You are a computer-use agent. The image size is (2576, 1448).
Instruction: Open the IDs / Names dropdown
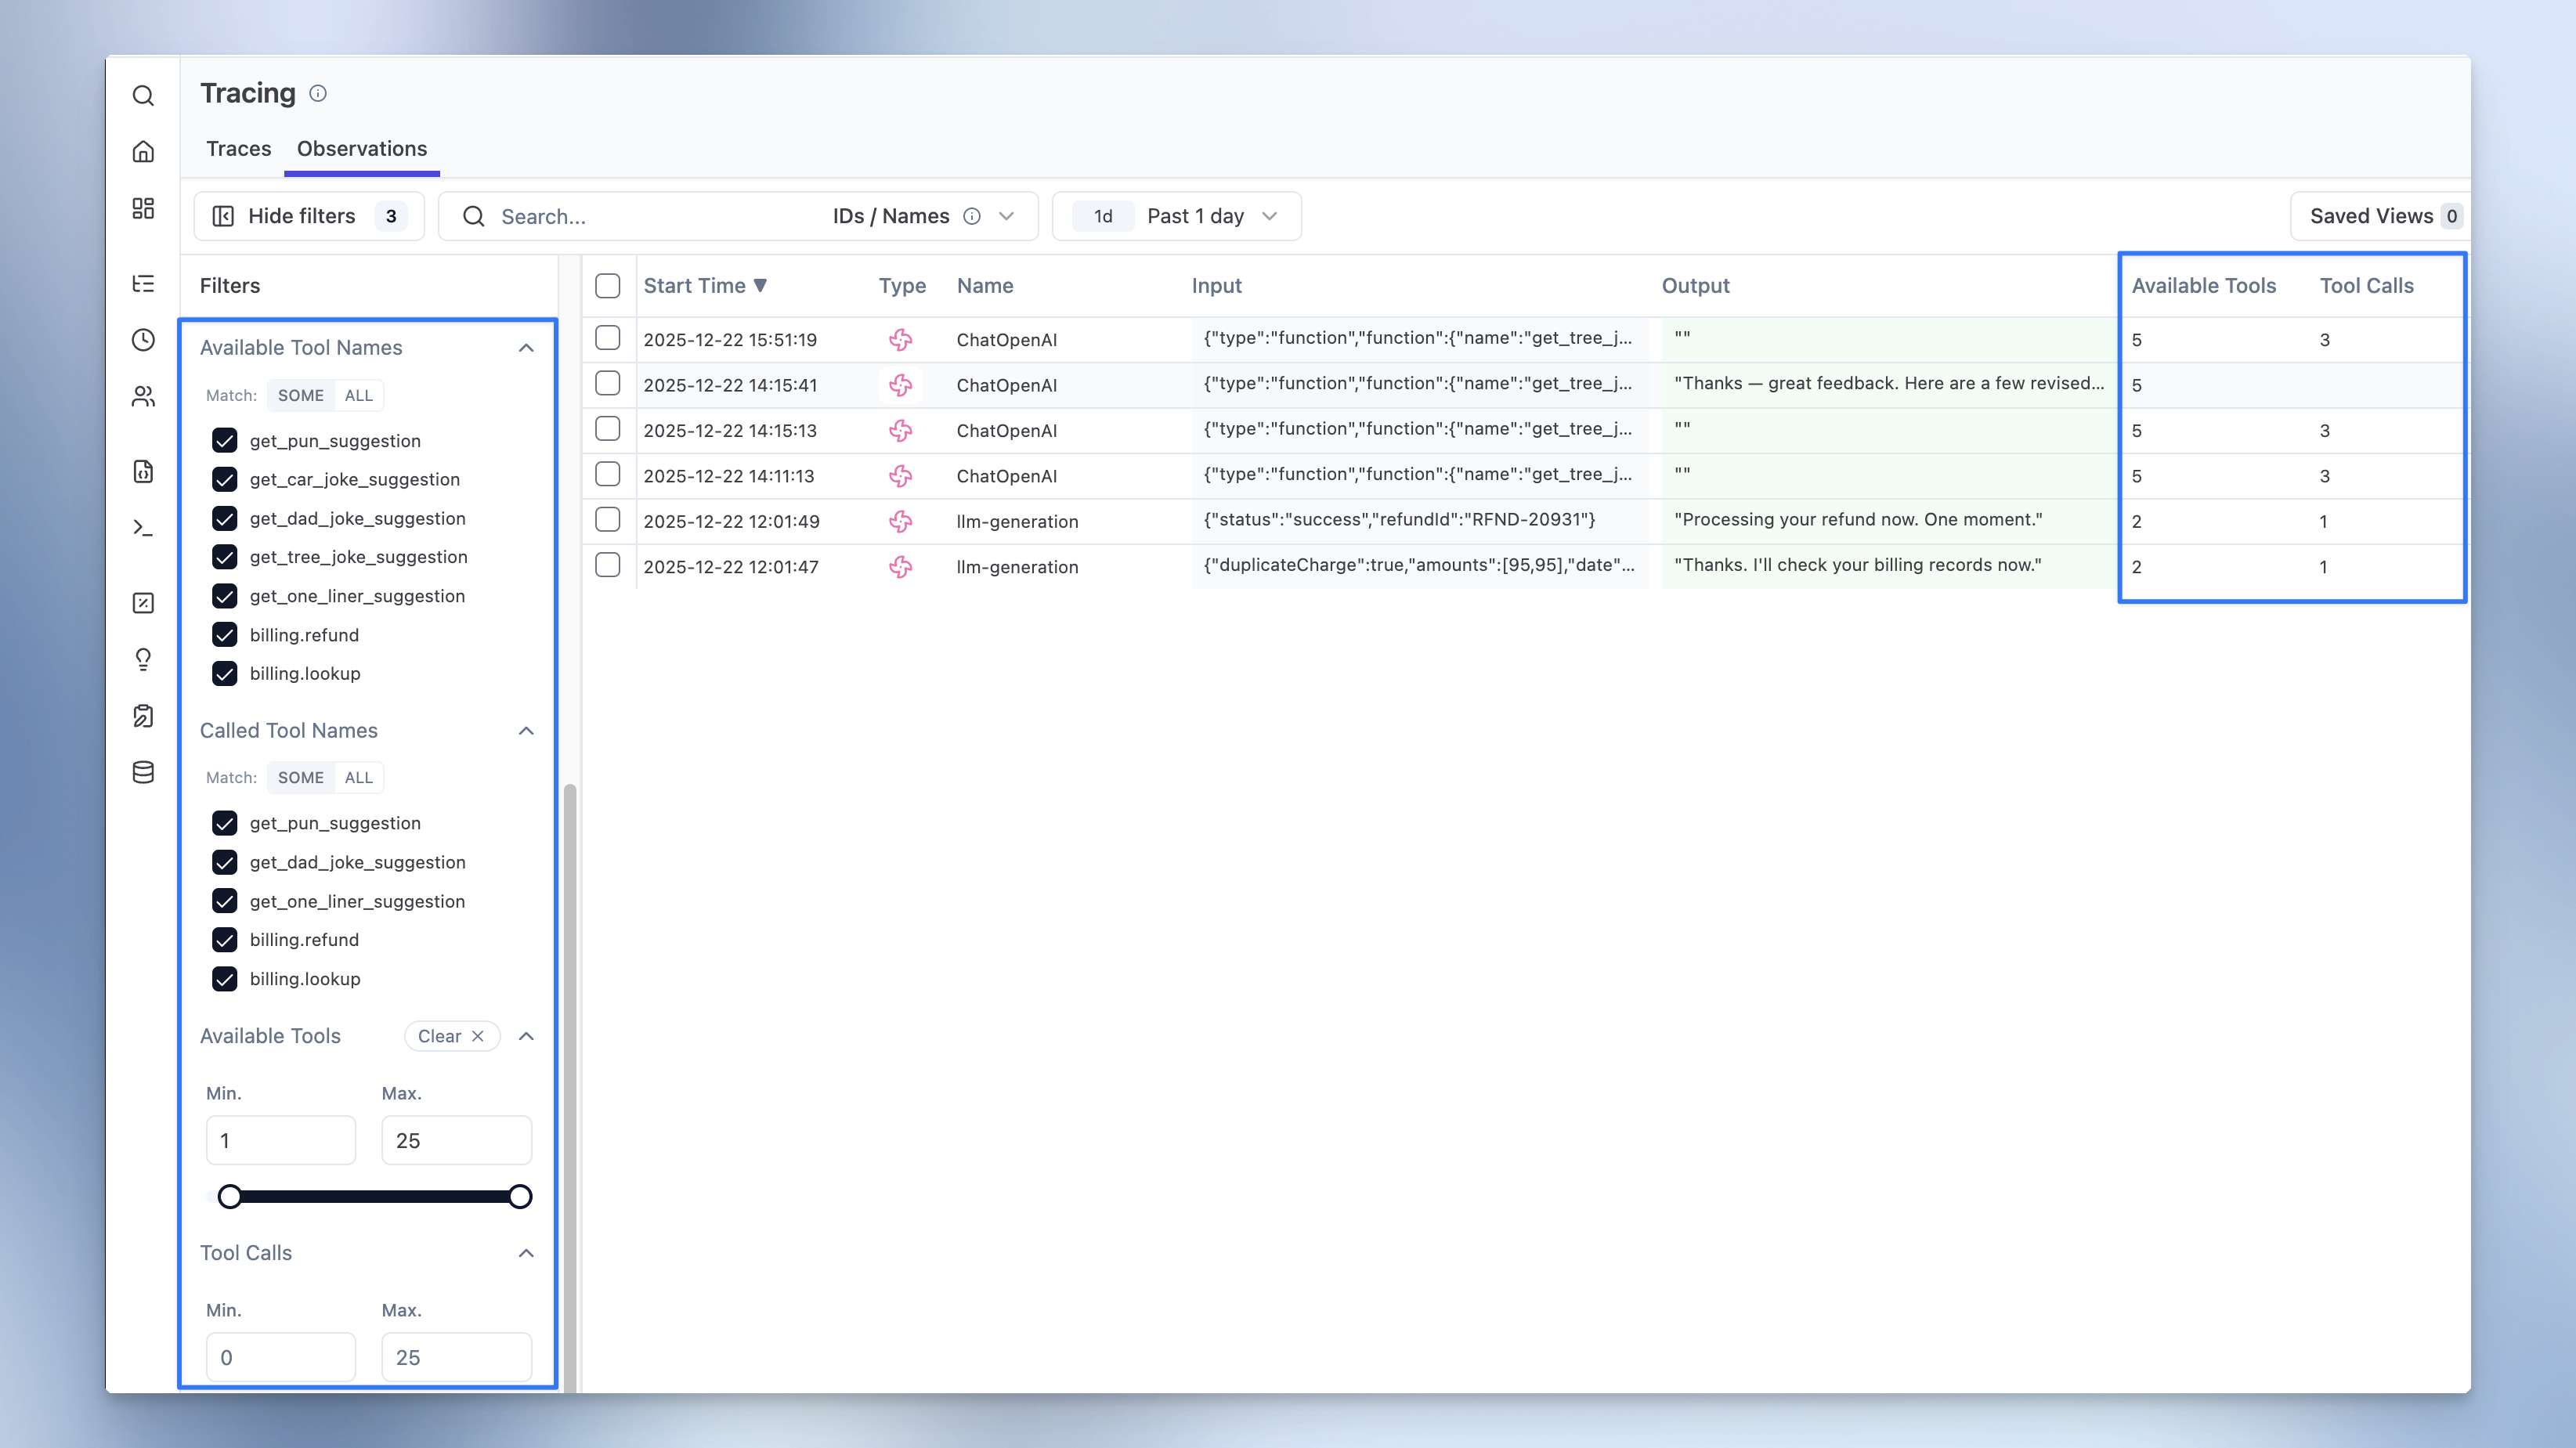[x=1006, y=215]
